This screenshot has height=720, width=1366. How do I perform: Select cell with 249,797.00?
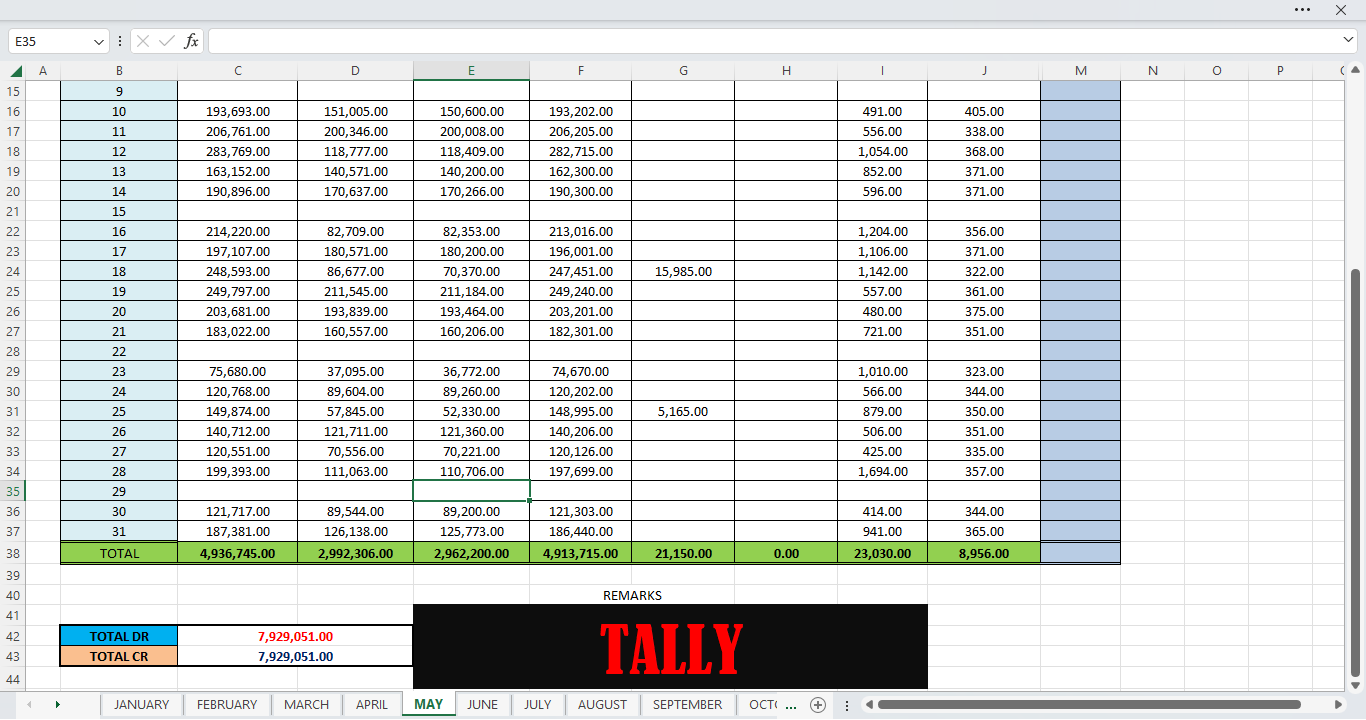tap(237, 291)
